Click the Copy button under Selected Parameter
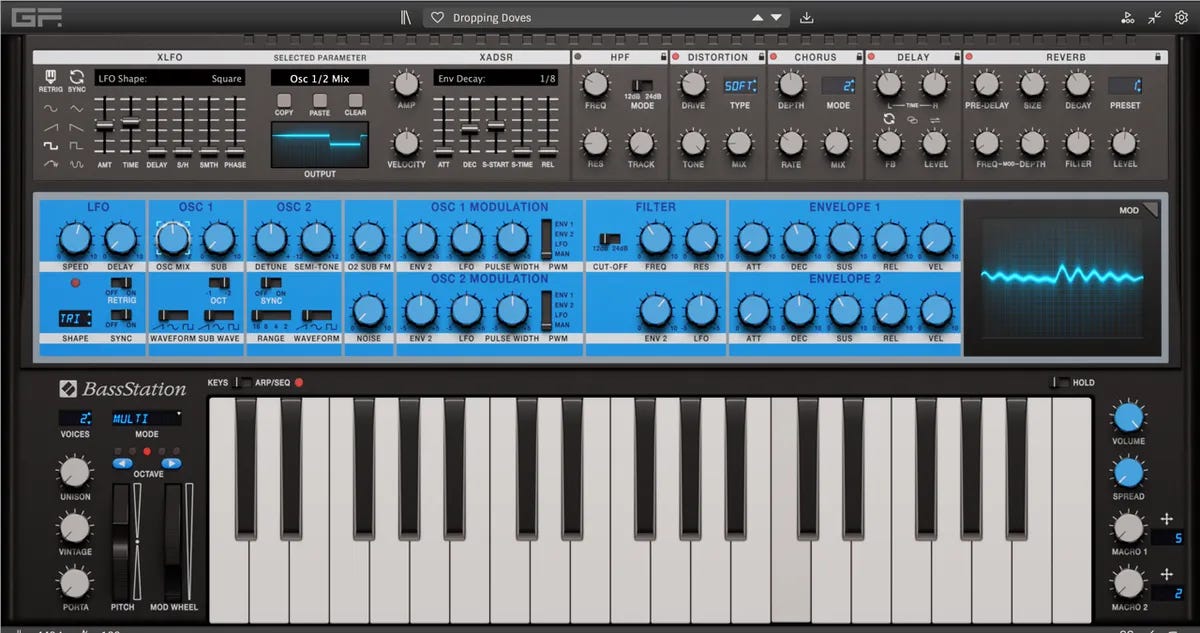The height and width of the screenshot is (633, 1200). [x=284, y=100]
